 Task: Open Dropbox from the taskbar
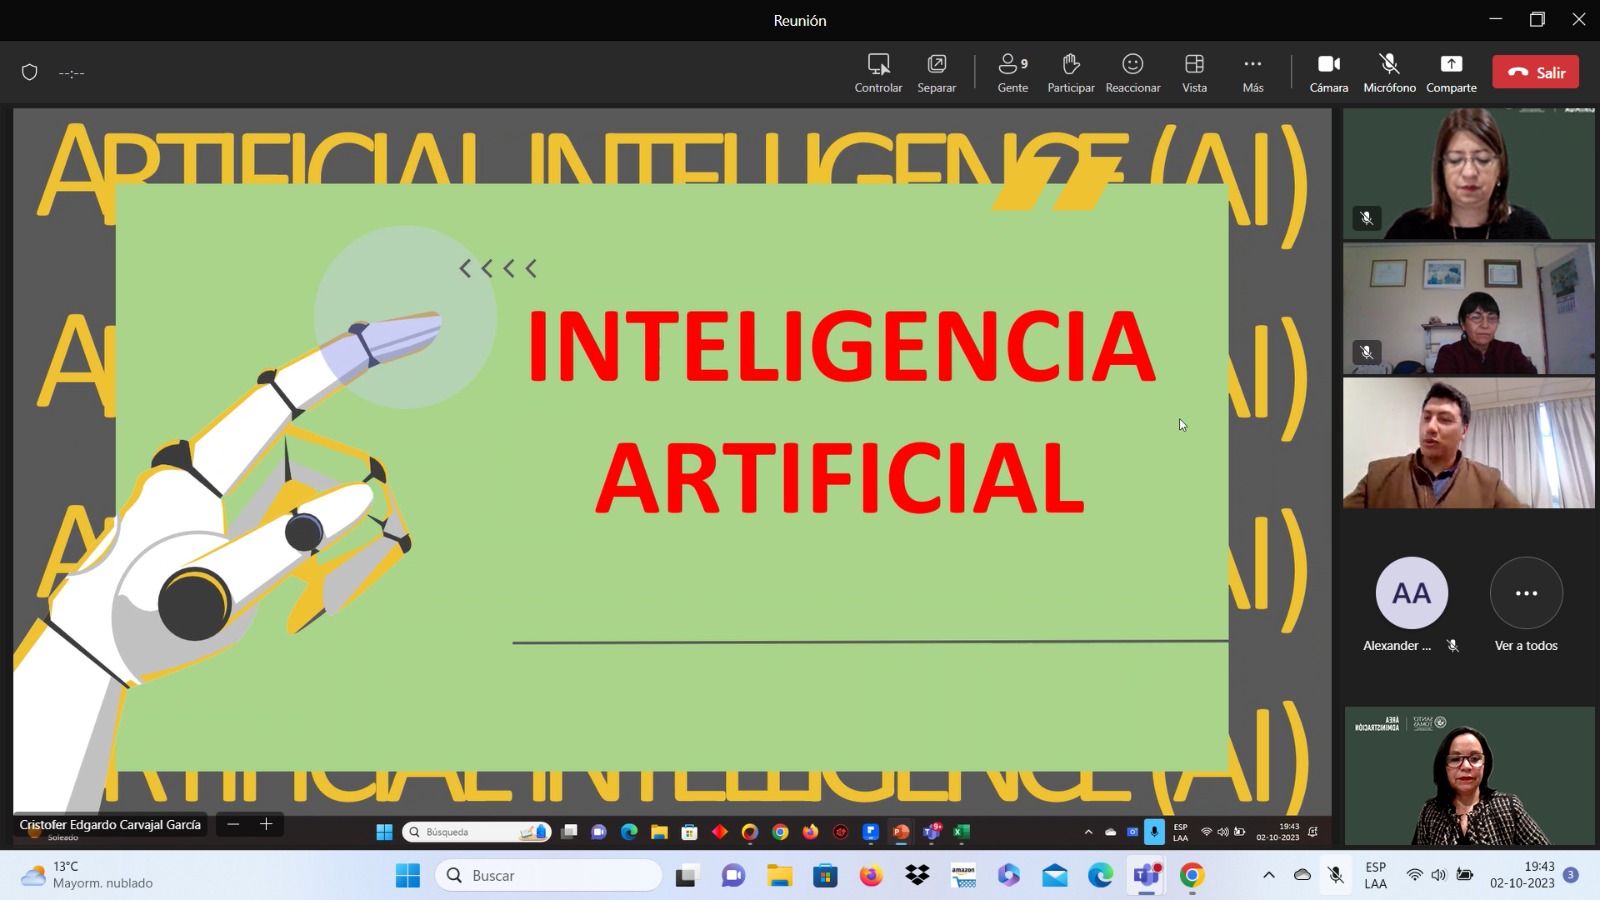click(x=917, y=876)
